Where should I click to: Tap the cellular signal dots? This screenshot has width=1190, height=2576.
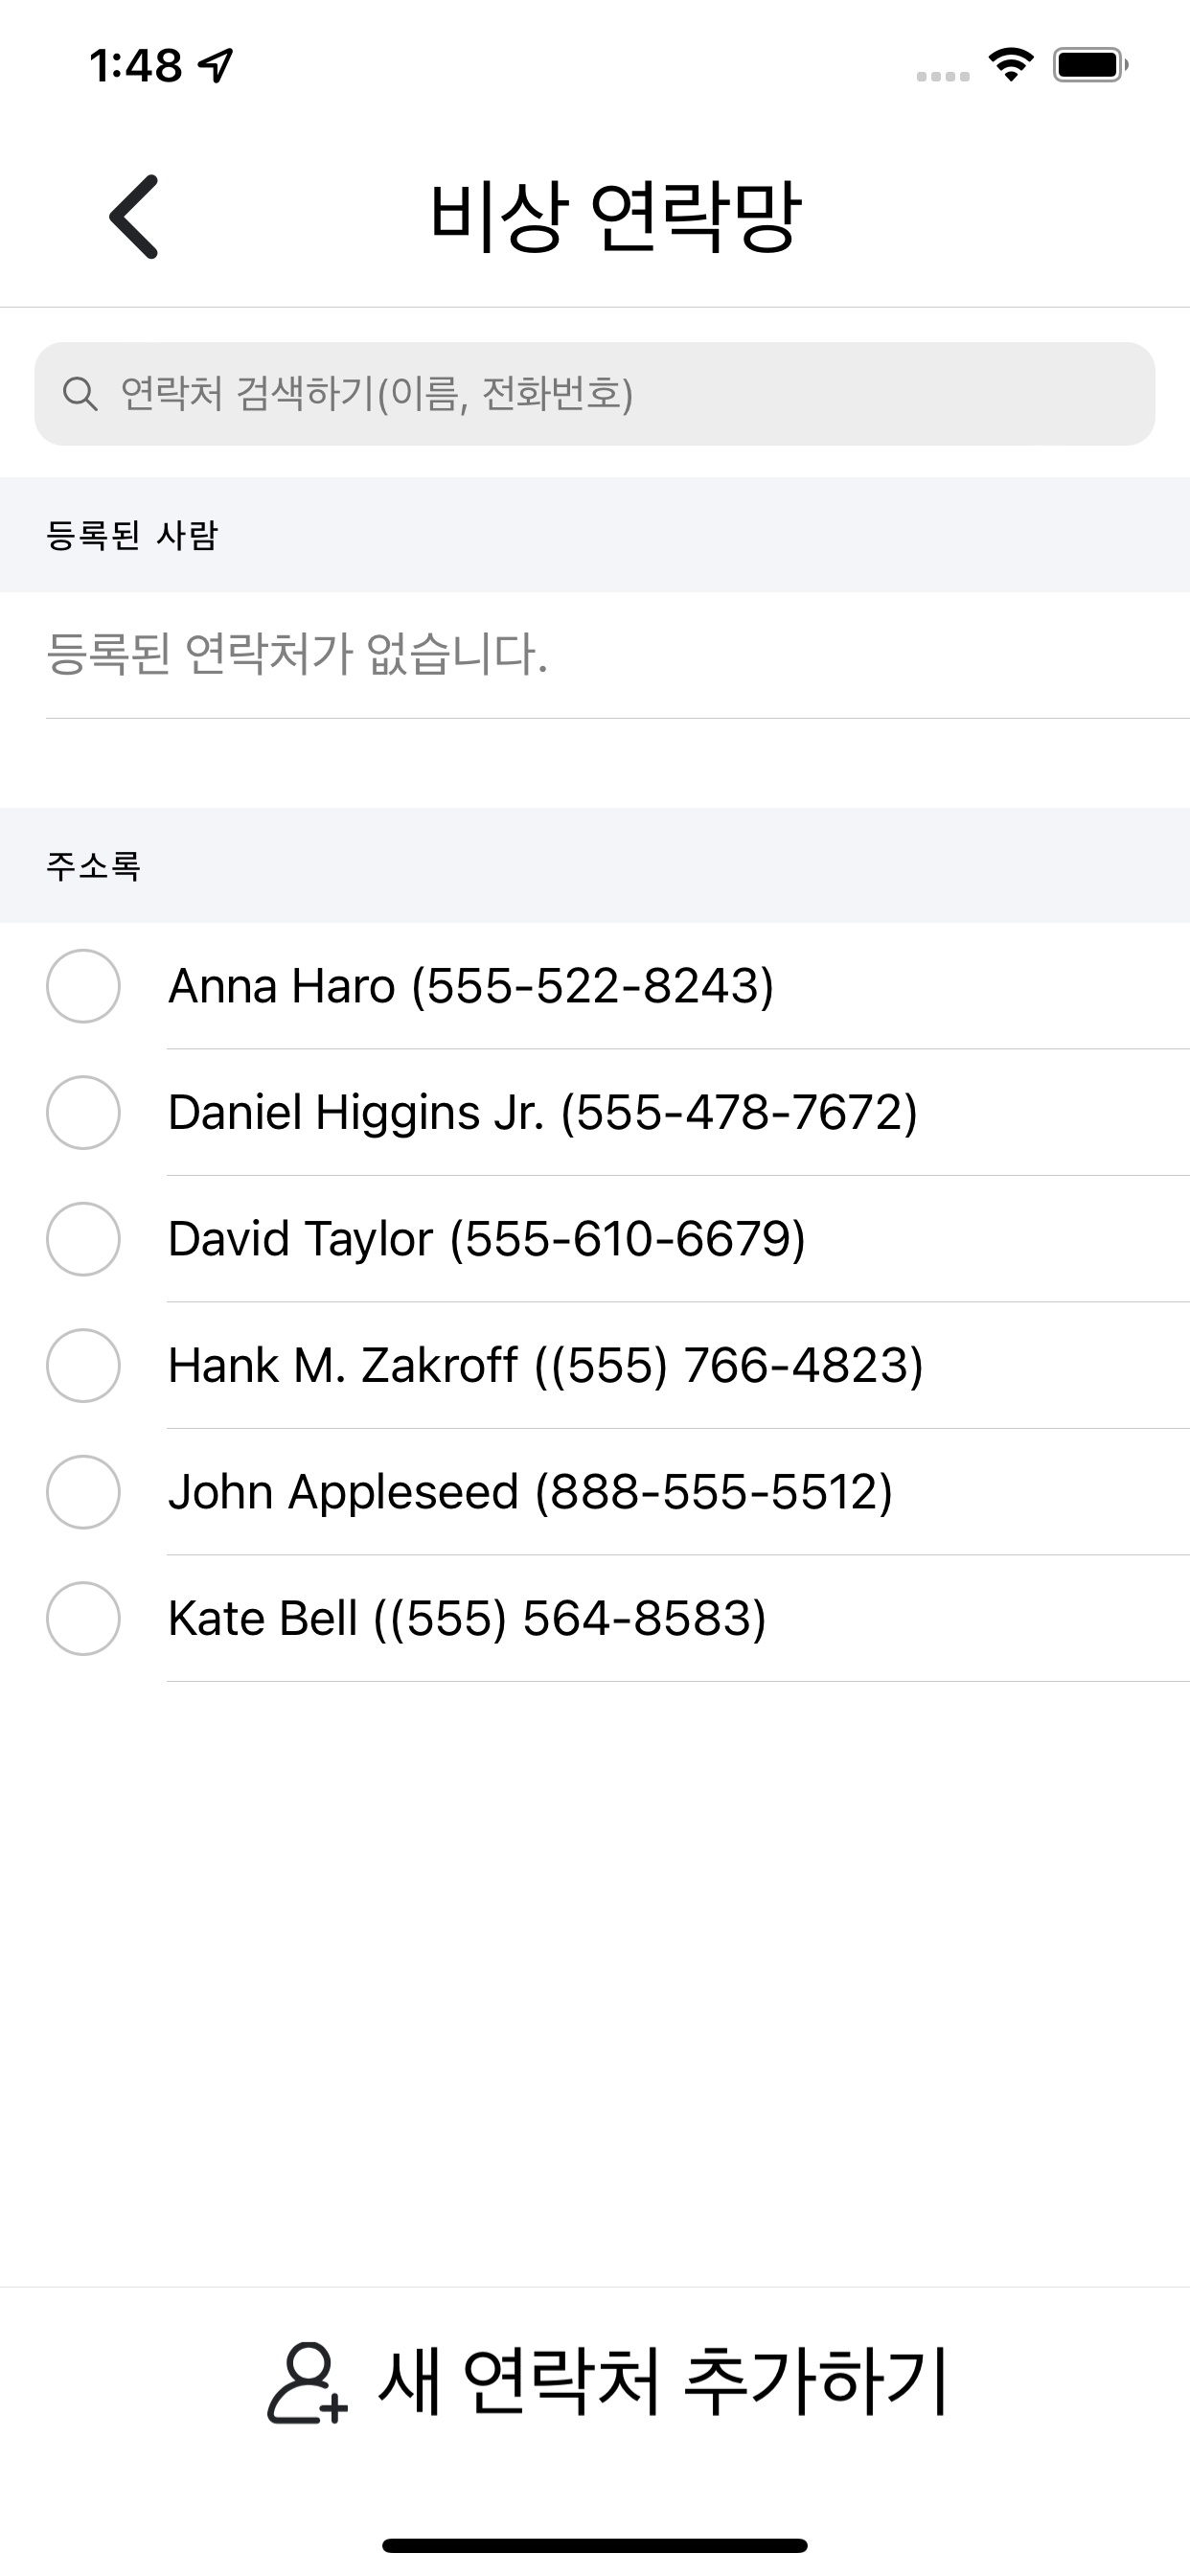(943, 76)
